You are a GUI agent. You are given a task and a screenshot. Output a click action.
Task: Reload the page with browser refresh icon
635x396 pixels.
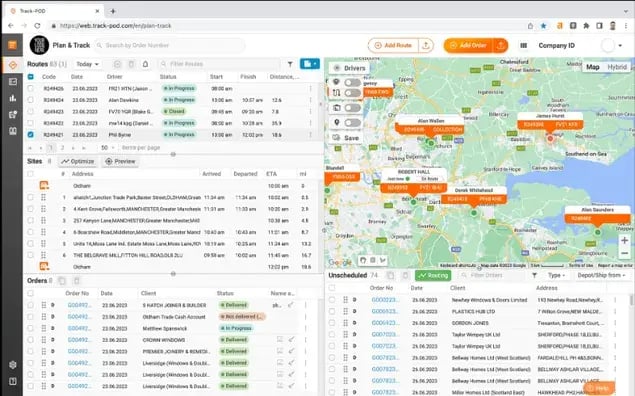point(37,26)
